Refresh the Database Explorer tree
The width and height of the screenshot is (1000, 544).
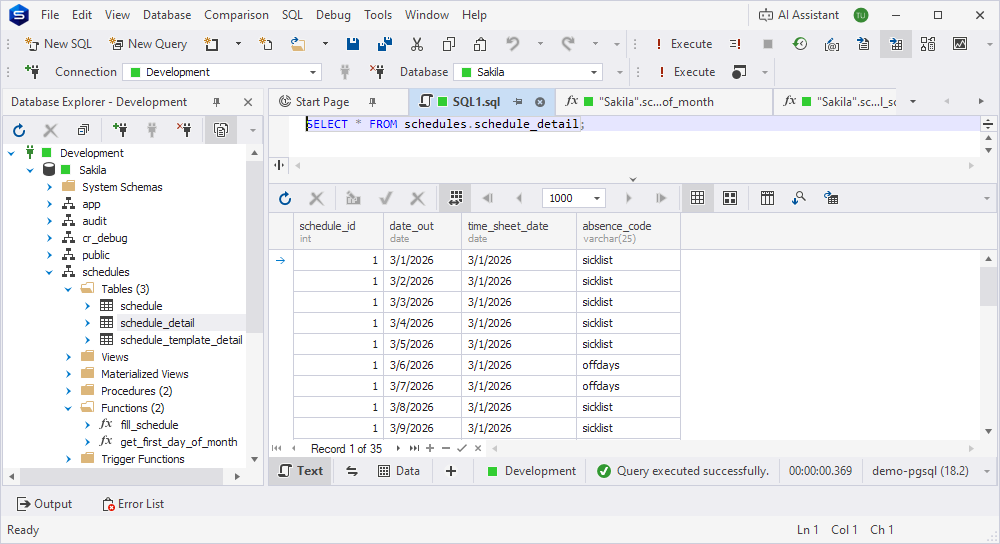[x=19, y=130]
